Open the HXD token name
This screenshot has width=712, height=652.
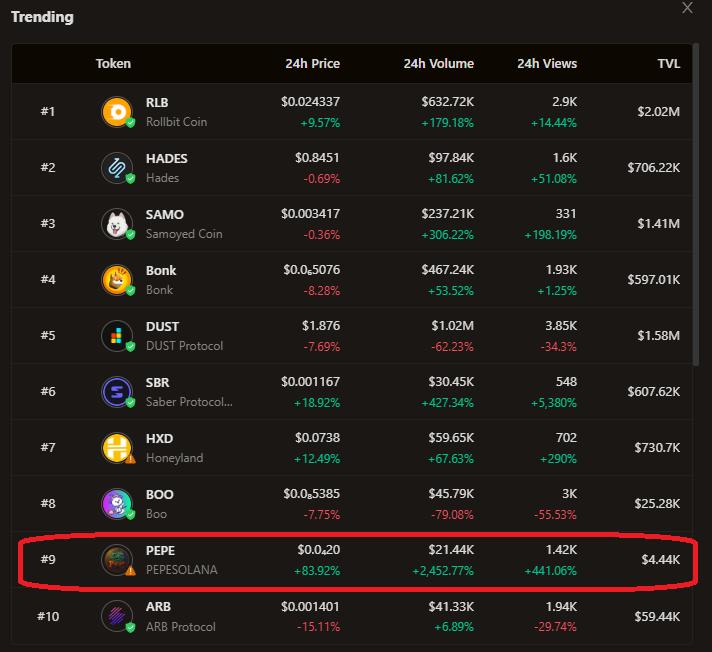(159, 439)
